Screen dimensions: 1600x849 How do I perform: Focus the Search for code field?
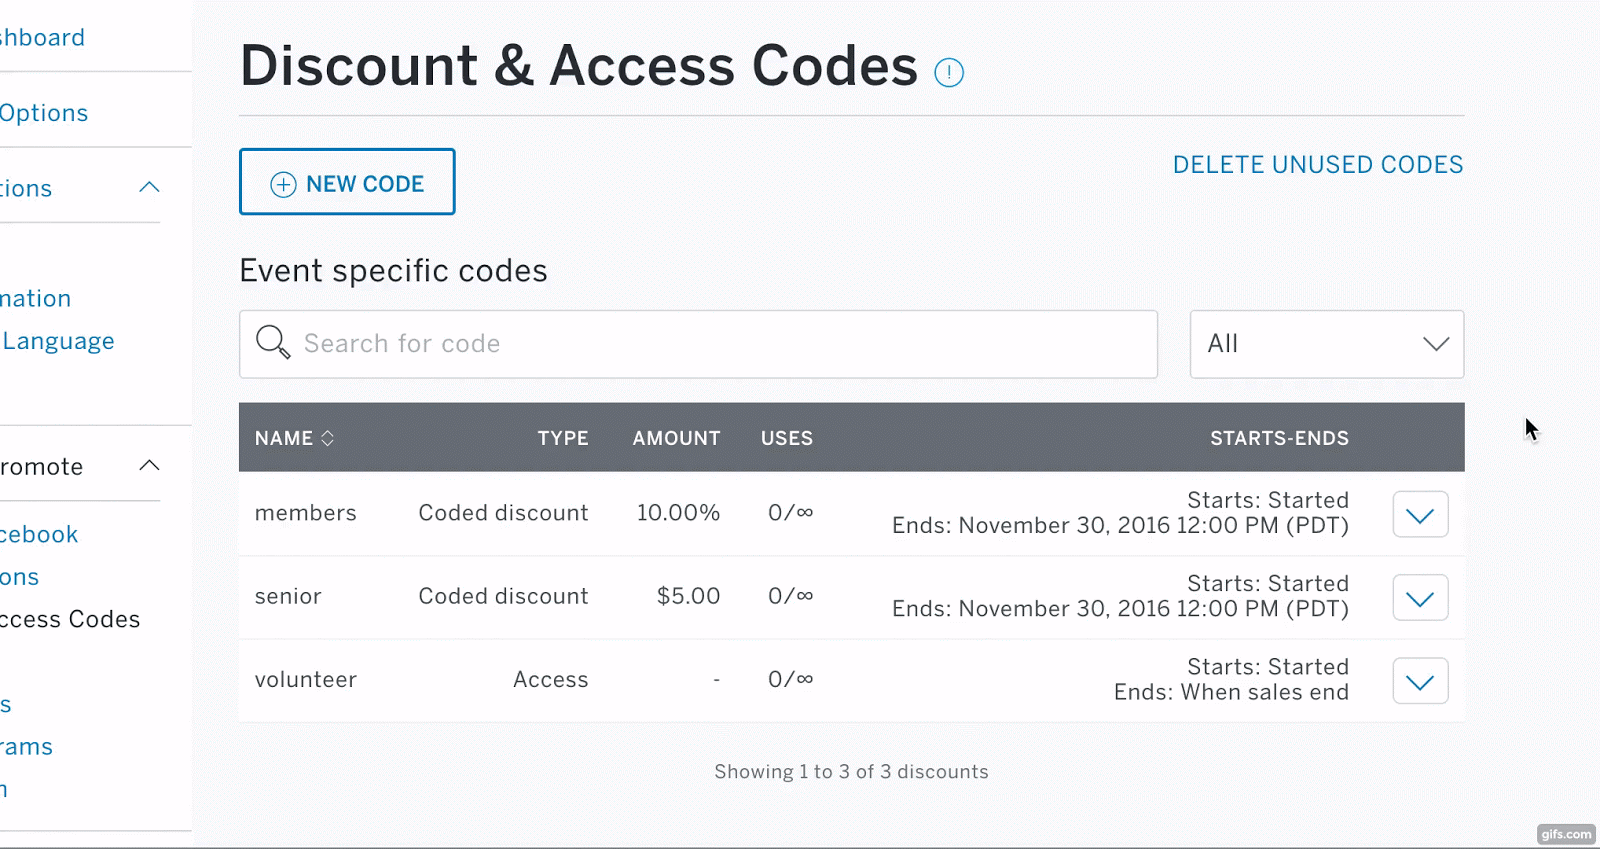point(720,344)
